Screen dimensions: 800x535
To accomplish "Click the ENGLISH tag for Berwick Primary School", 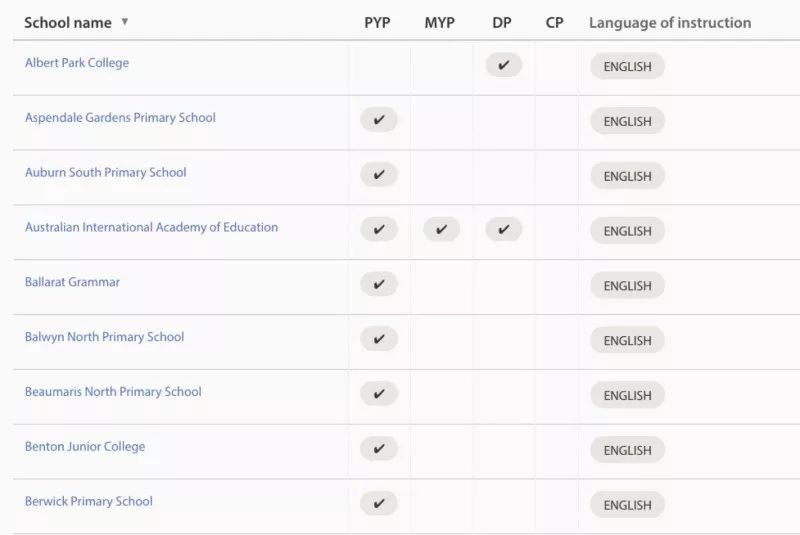I will (x=628, y=505).
